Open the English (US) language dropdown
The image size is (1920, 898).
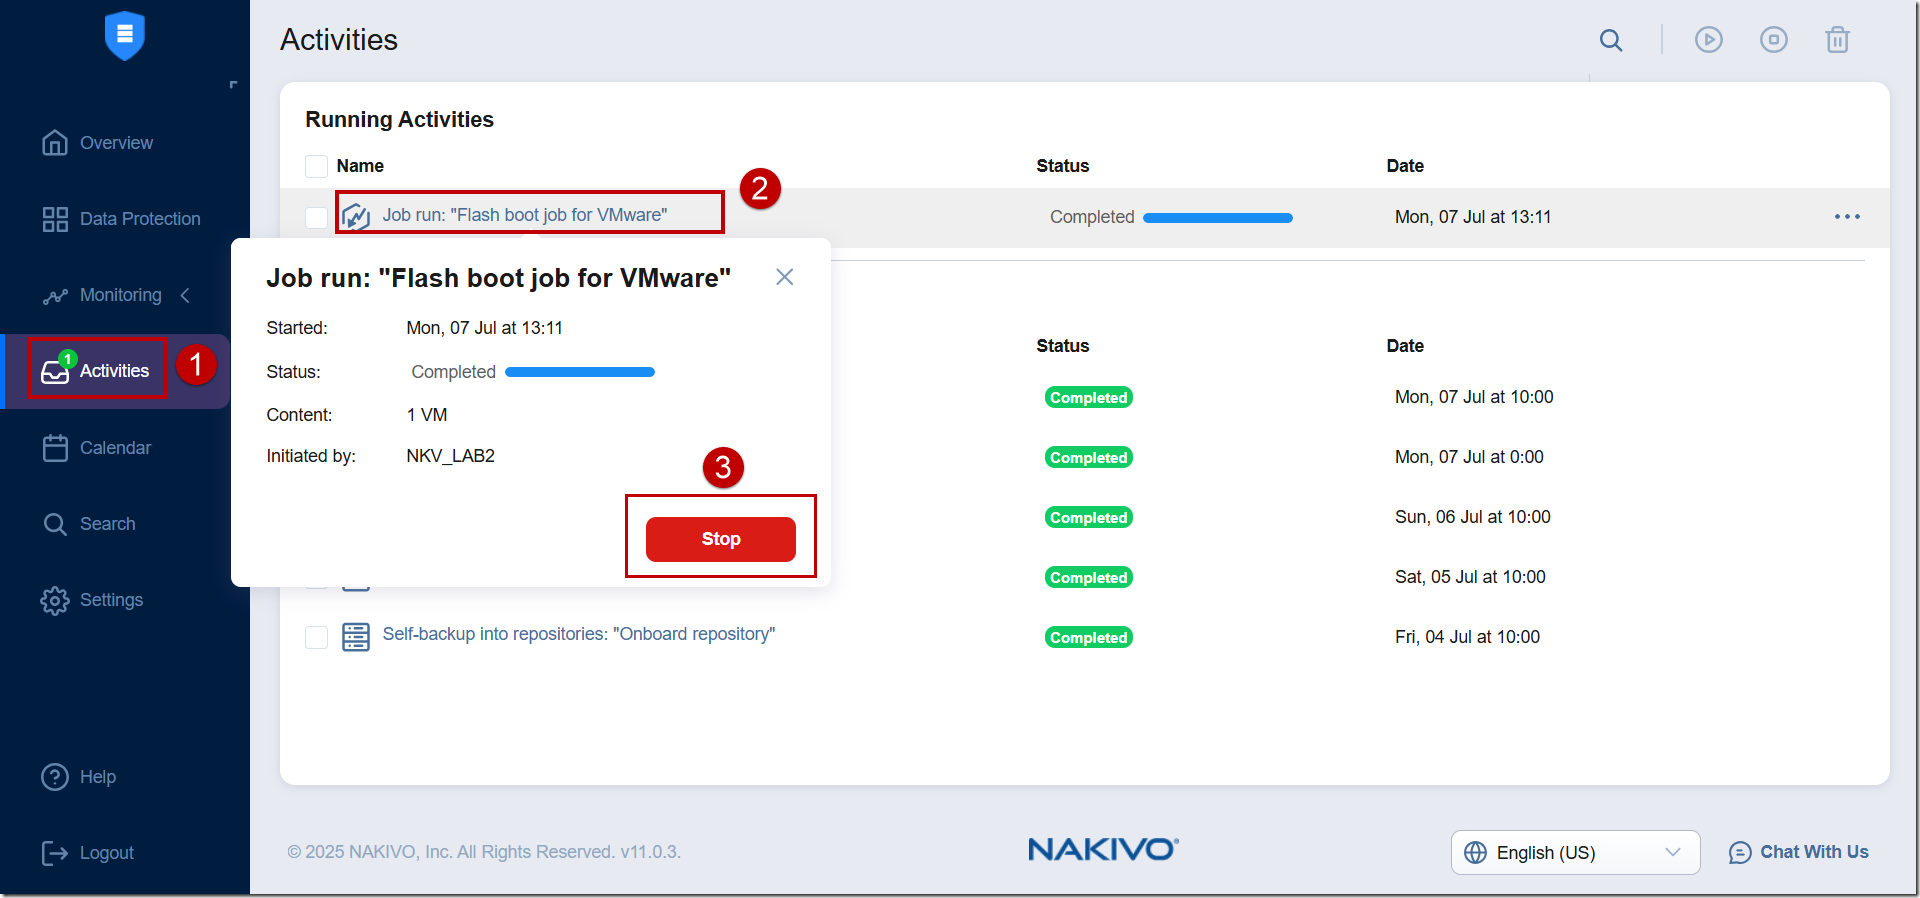click(x=1576, y=852)
